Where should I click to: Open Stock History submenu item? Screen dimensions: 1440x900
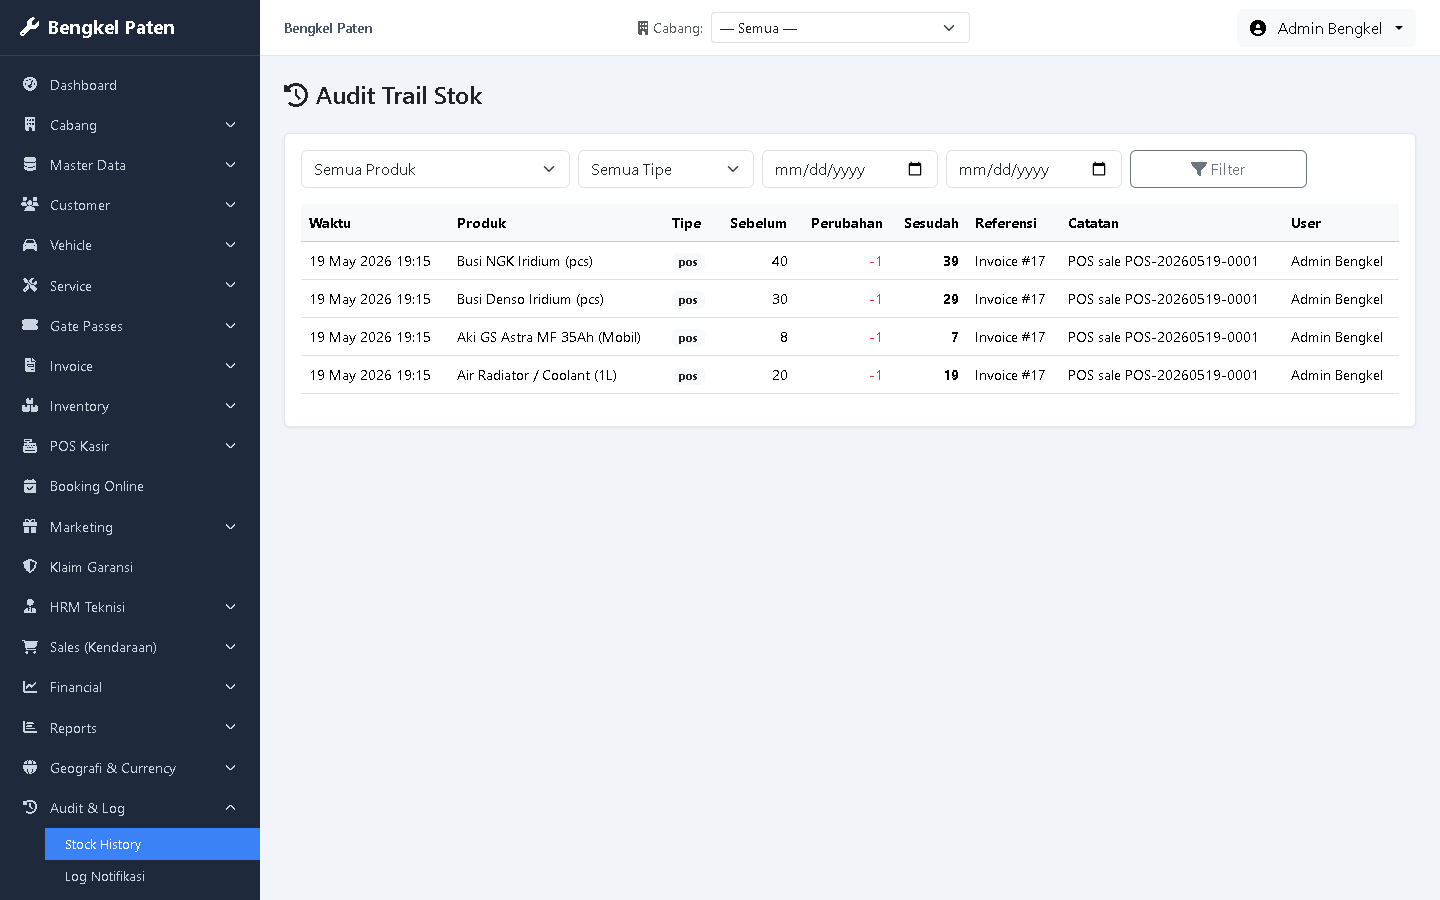pos(152,844)
